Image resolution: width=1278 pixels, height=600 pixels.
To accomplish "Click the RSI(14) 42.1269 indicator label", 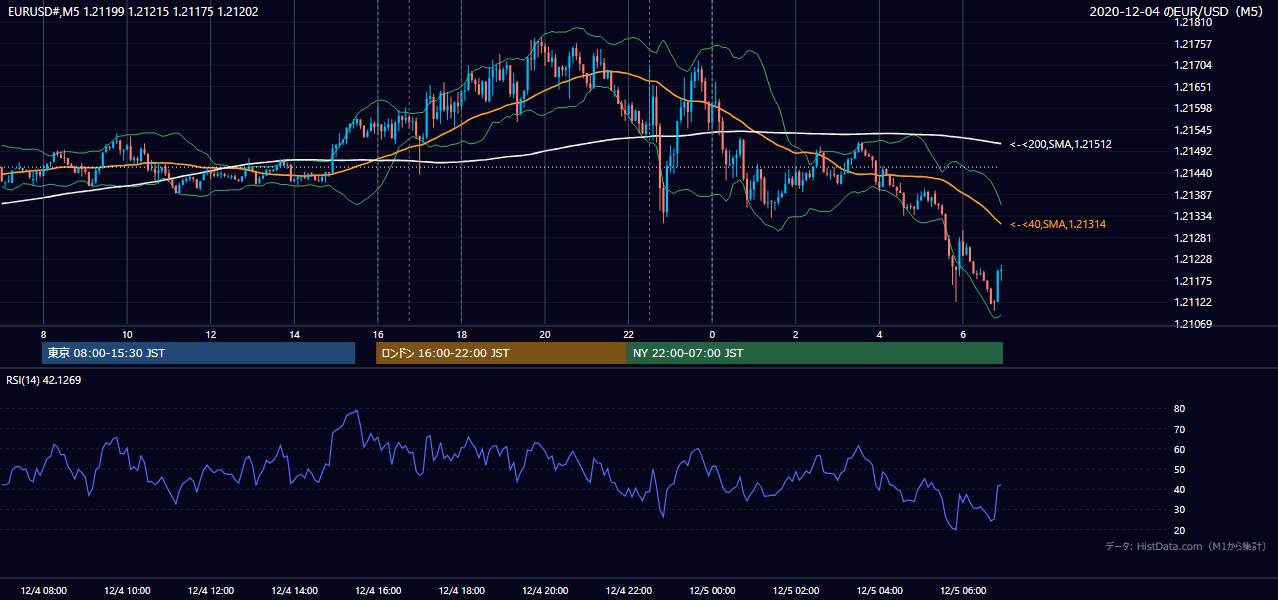I will 44,380.
